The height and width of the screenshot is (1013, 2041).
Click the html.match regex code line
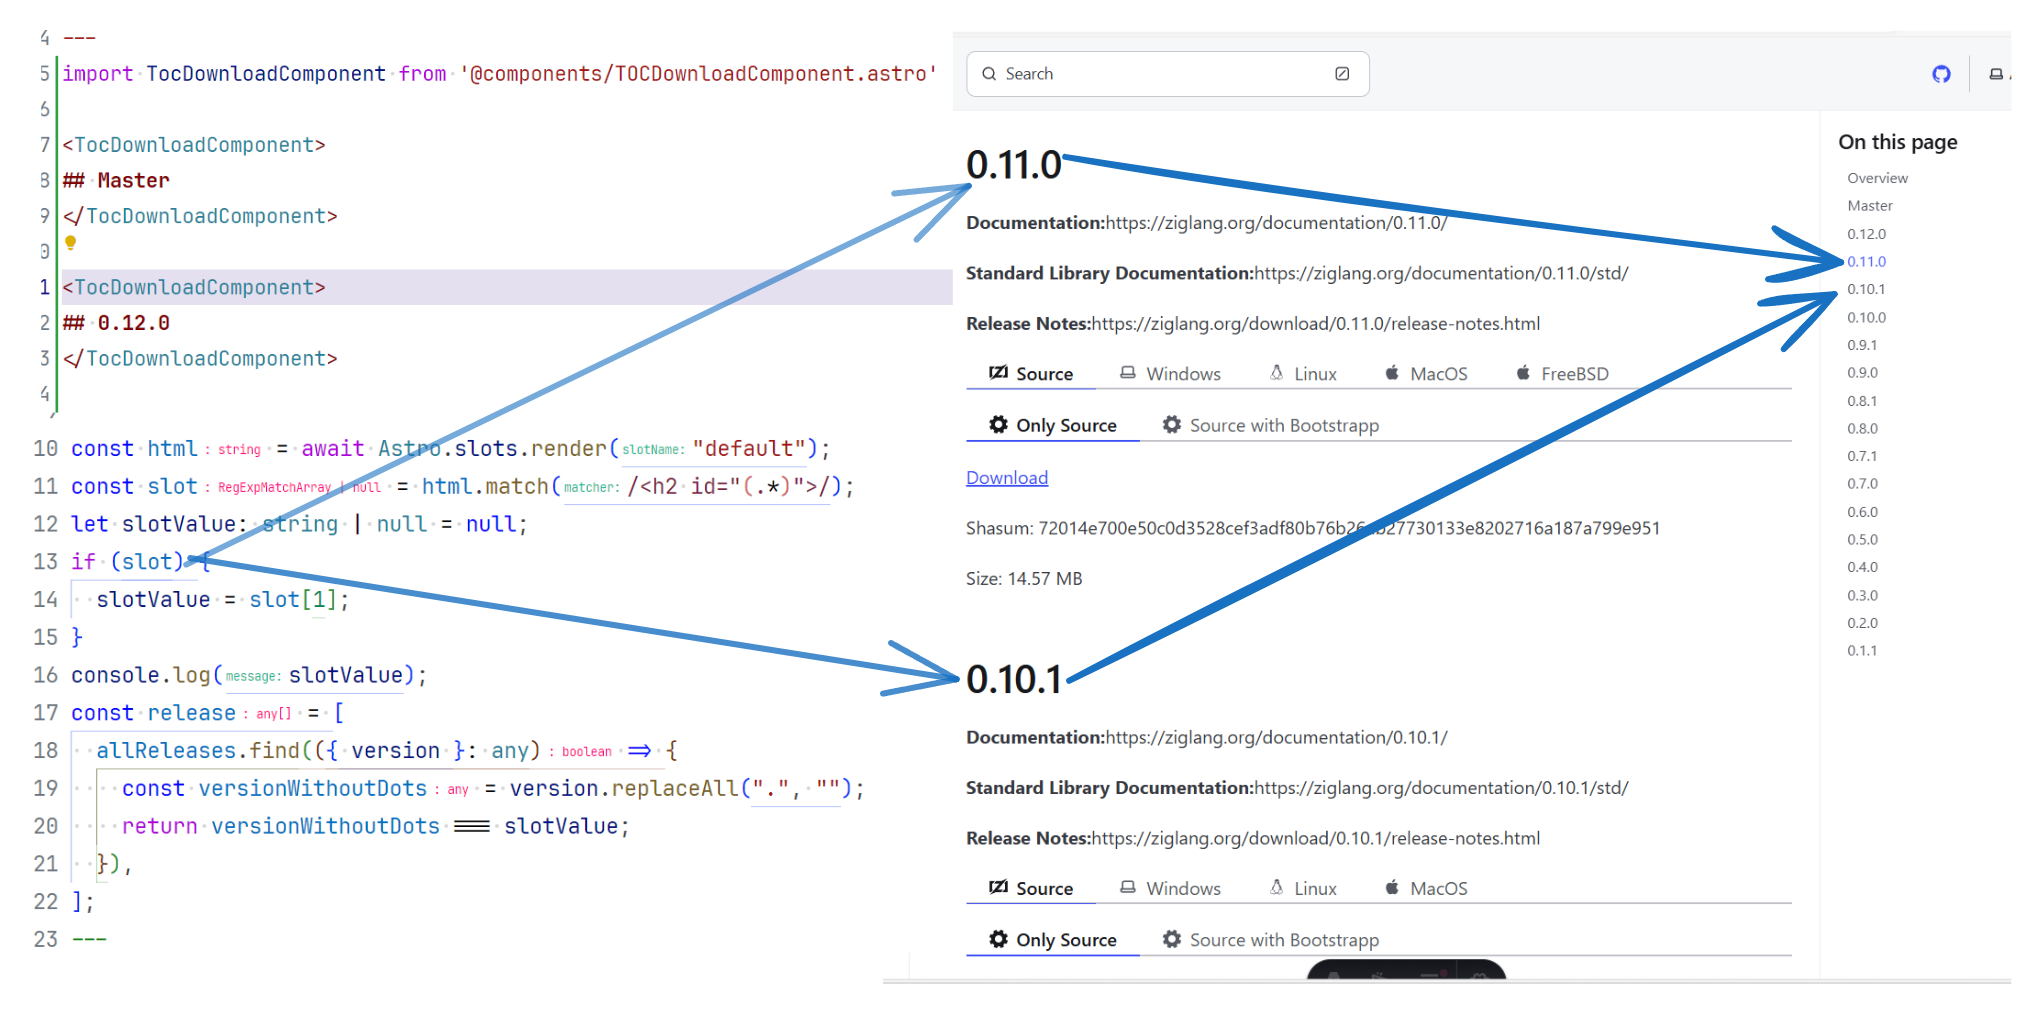pos(462,487)
